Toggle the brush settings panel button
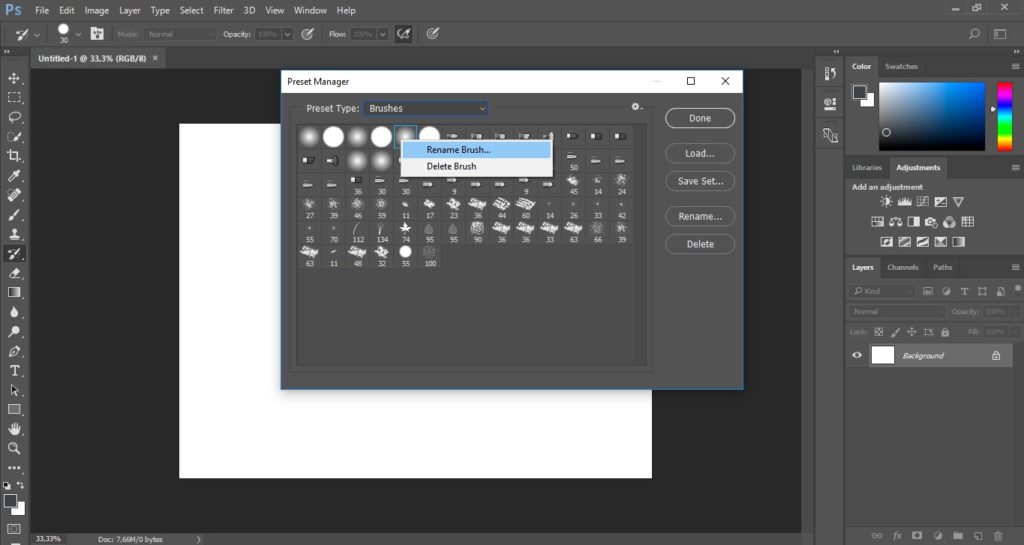Image resolution: width=1024 pixels, height=545 pixels. [x=97, y=33]
